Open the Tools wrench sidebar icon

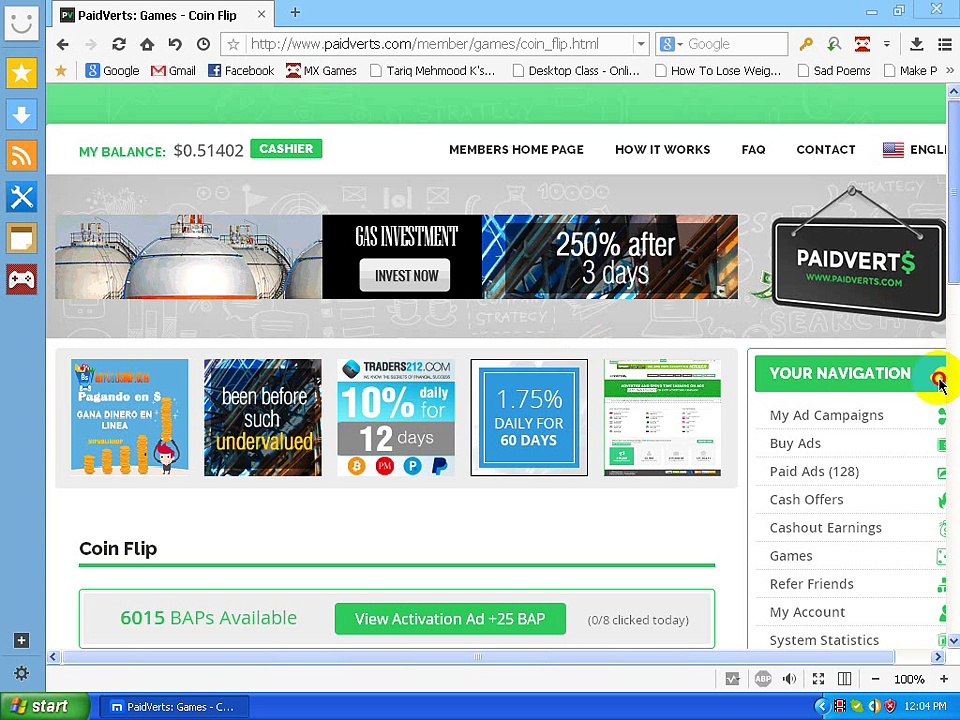pyautogui.click(x=21, y=197)
